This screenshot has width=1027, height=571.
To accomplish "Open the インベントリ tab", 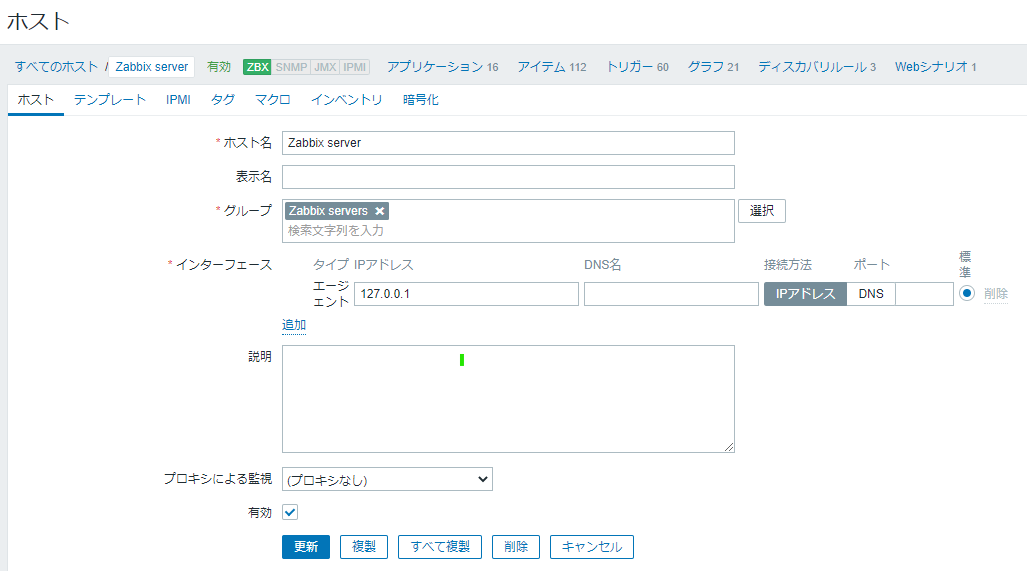I will (346, 100).
